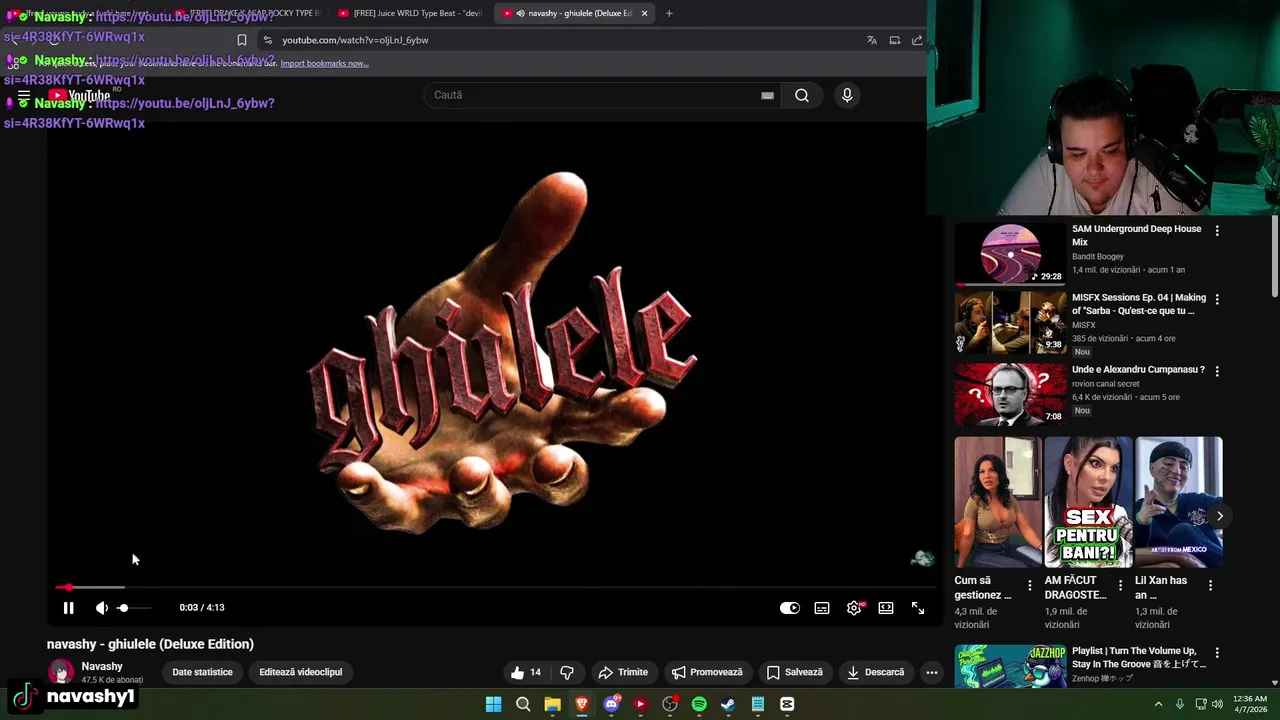Click the Trimite share button

tap(623, 672)
